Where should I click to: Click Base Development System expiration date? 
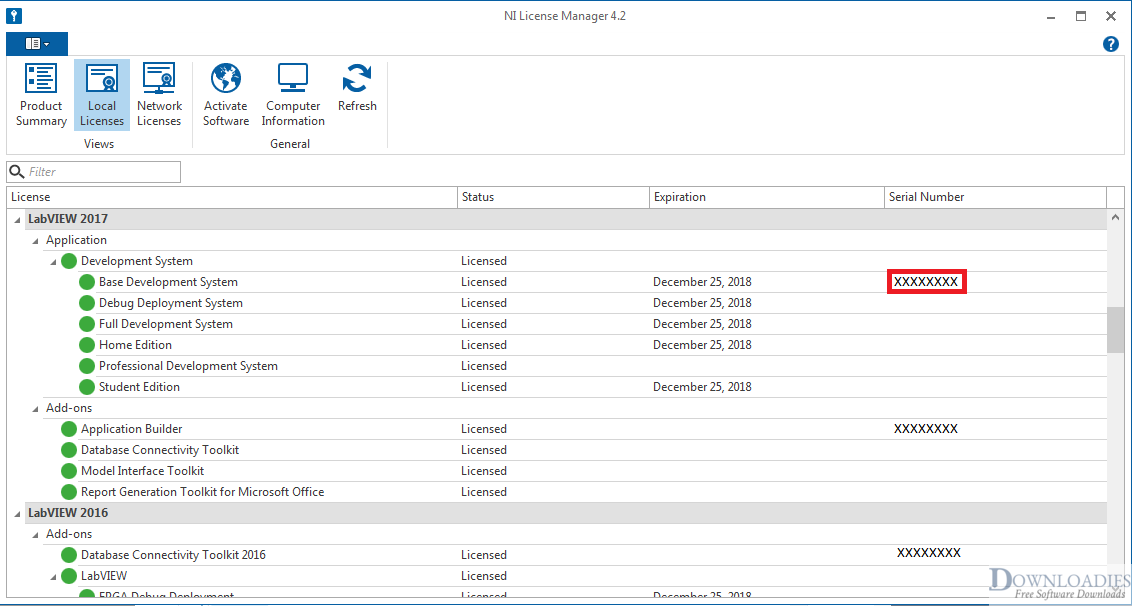click(702, 282)
